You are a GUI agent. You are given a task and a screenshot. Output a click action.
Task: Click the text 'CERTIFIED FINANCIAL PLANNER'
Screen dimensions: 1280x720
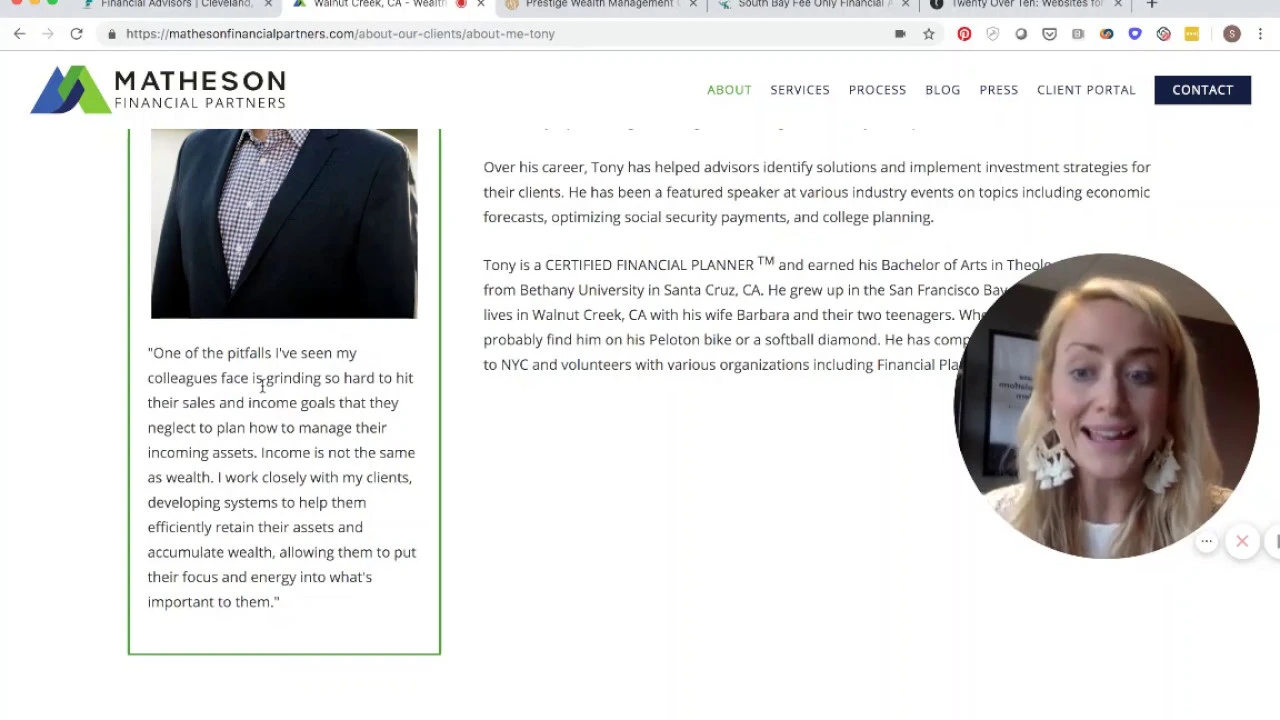649,265
